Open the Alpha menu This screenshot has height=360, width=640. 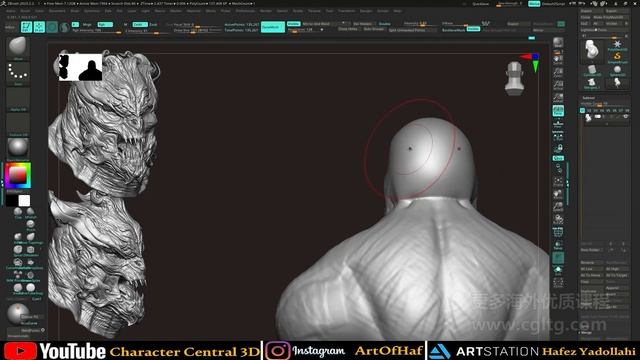point(11,11)
